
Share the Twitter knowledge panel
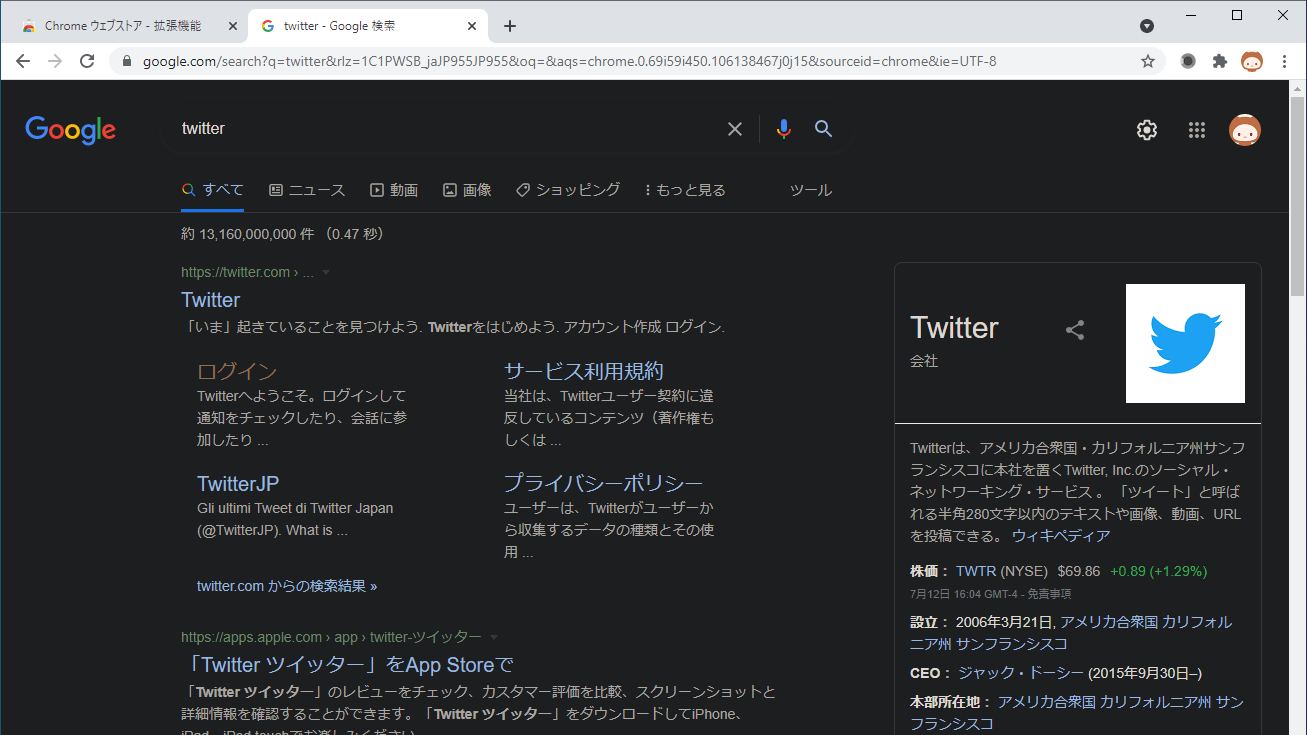pyautogui.click(x=1075, y=330)
